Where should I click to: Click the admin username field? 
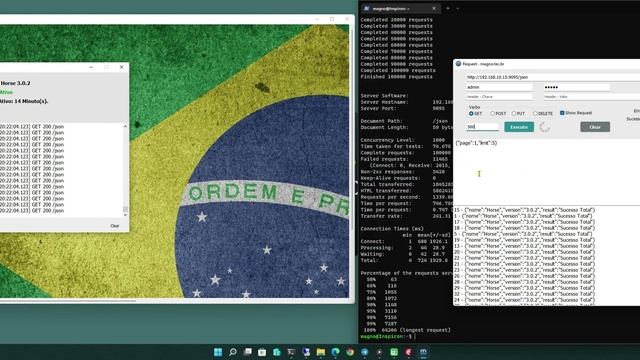point(500,87)
